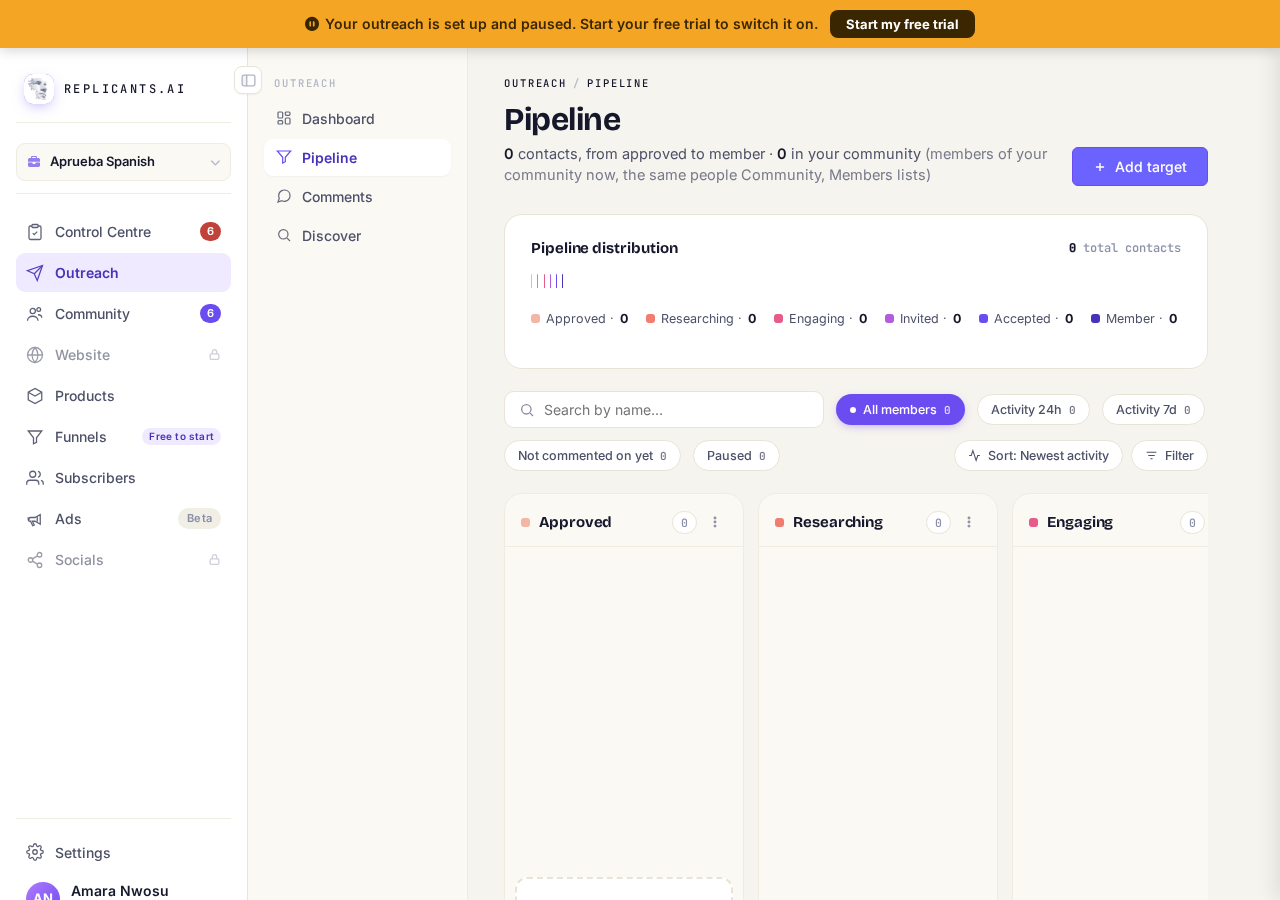
Task: Click the Outreach breadcrumb link
Action: [x=535, y=83]
